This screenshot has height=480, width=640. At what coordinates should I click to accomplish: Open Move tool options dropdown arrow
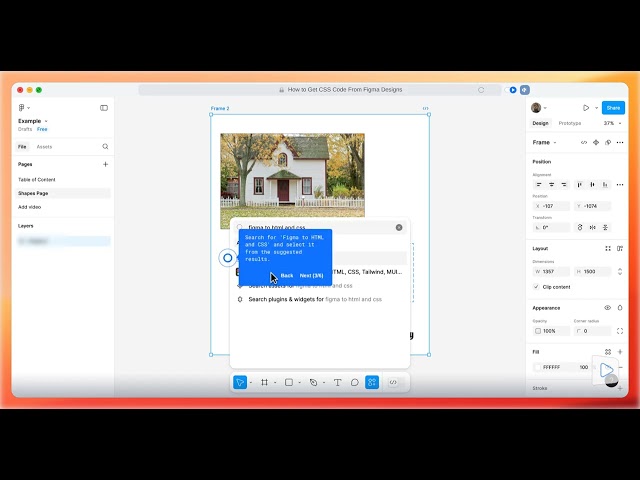click(251, 382)
